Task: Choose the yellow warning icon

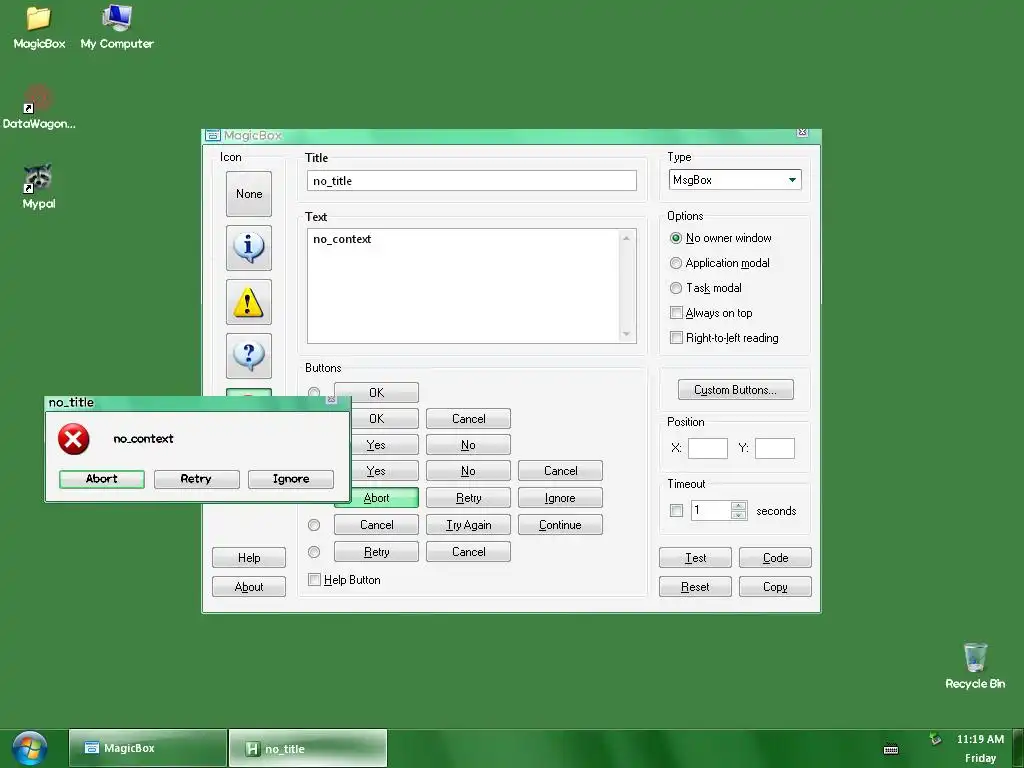Action: 249,302
